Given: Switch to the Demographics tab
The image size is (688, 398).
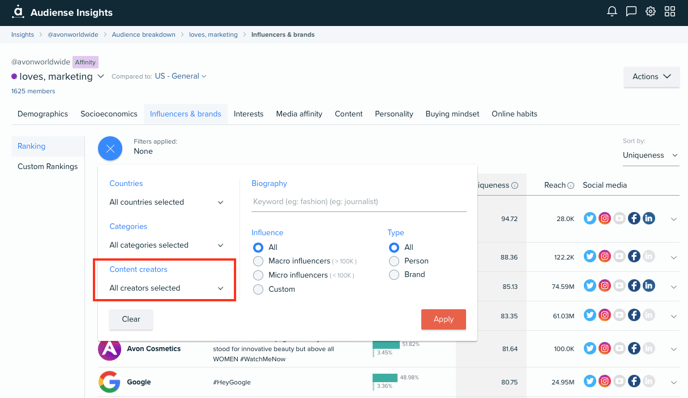Looking at the screenshot, I should click(x=43, y=114).
